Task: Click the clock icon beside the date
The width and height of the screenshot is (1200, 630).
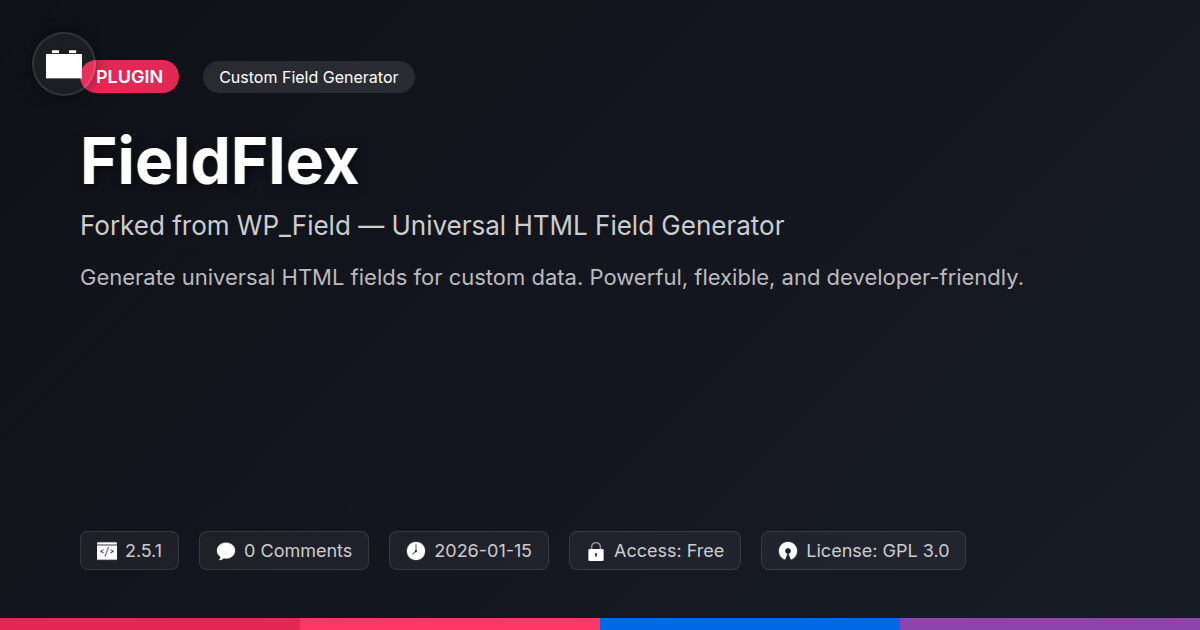Action: click(x=416, y=551)
